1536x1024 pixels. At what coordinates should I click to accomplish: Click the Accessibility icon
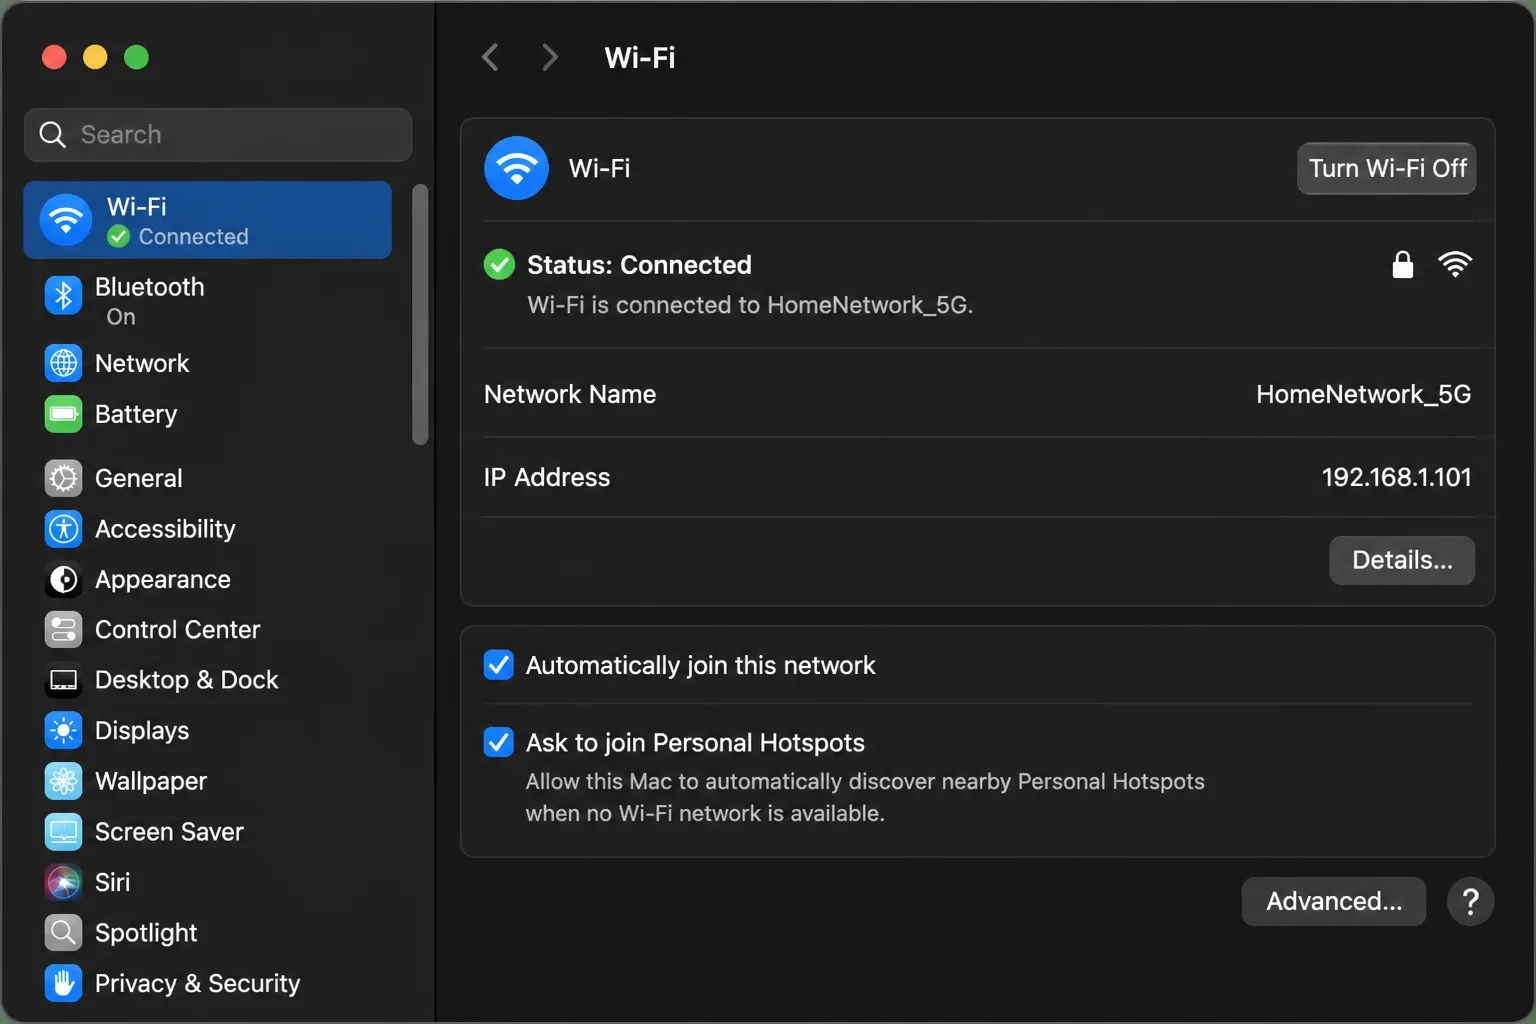pyautogui.click(x=64, y=529)
